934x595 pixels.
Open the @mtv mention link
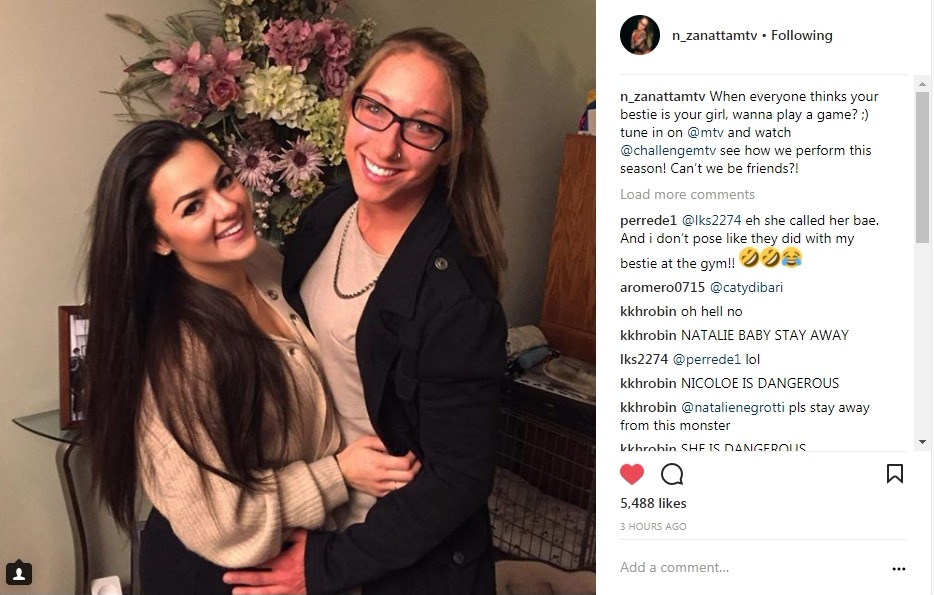(705, 132)
